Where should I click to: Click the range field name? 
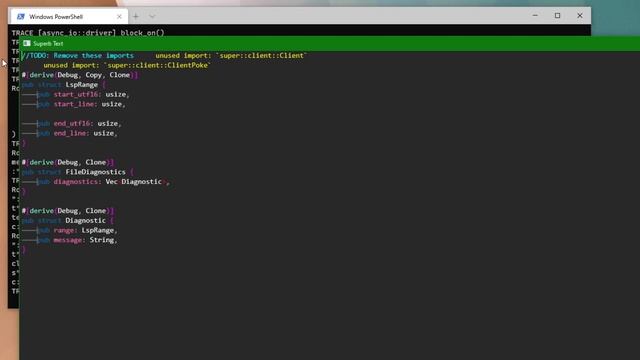coord(64,231)
